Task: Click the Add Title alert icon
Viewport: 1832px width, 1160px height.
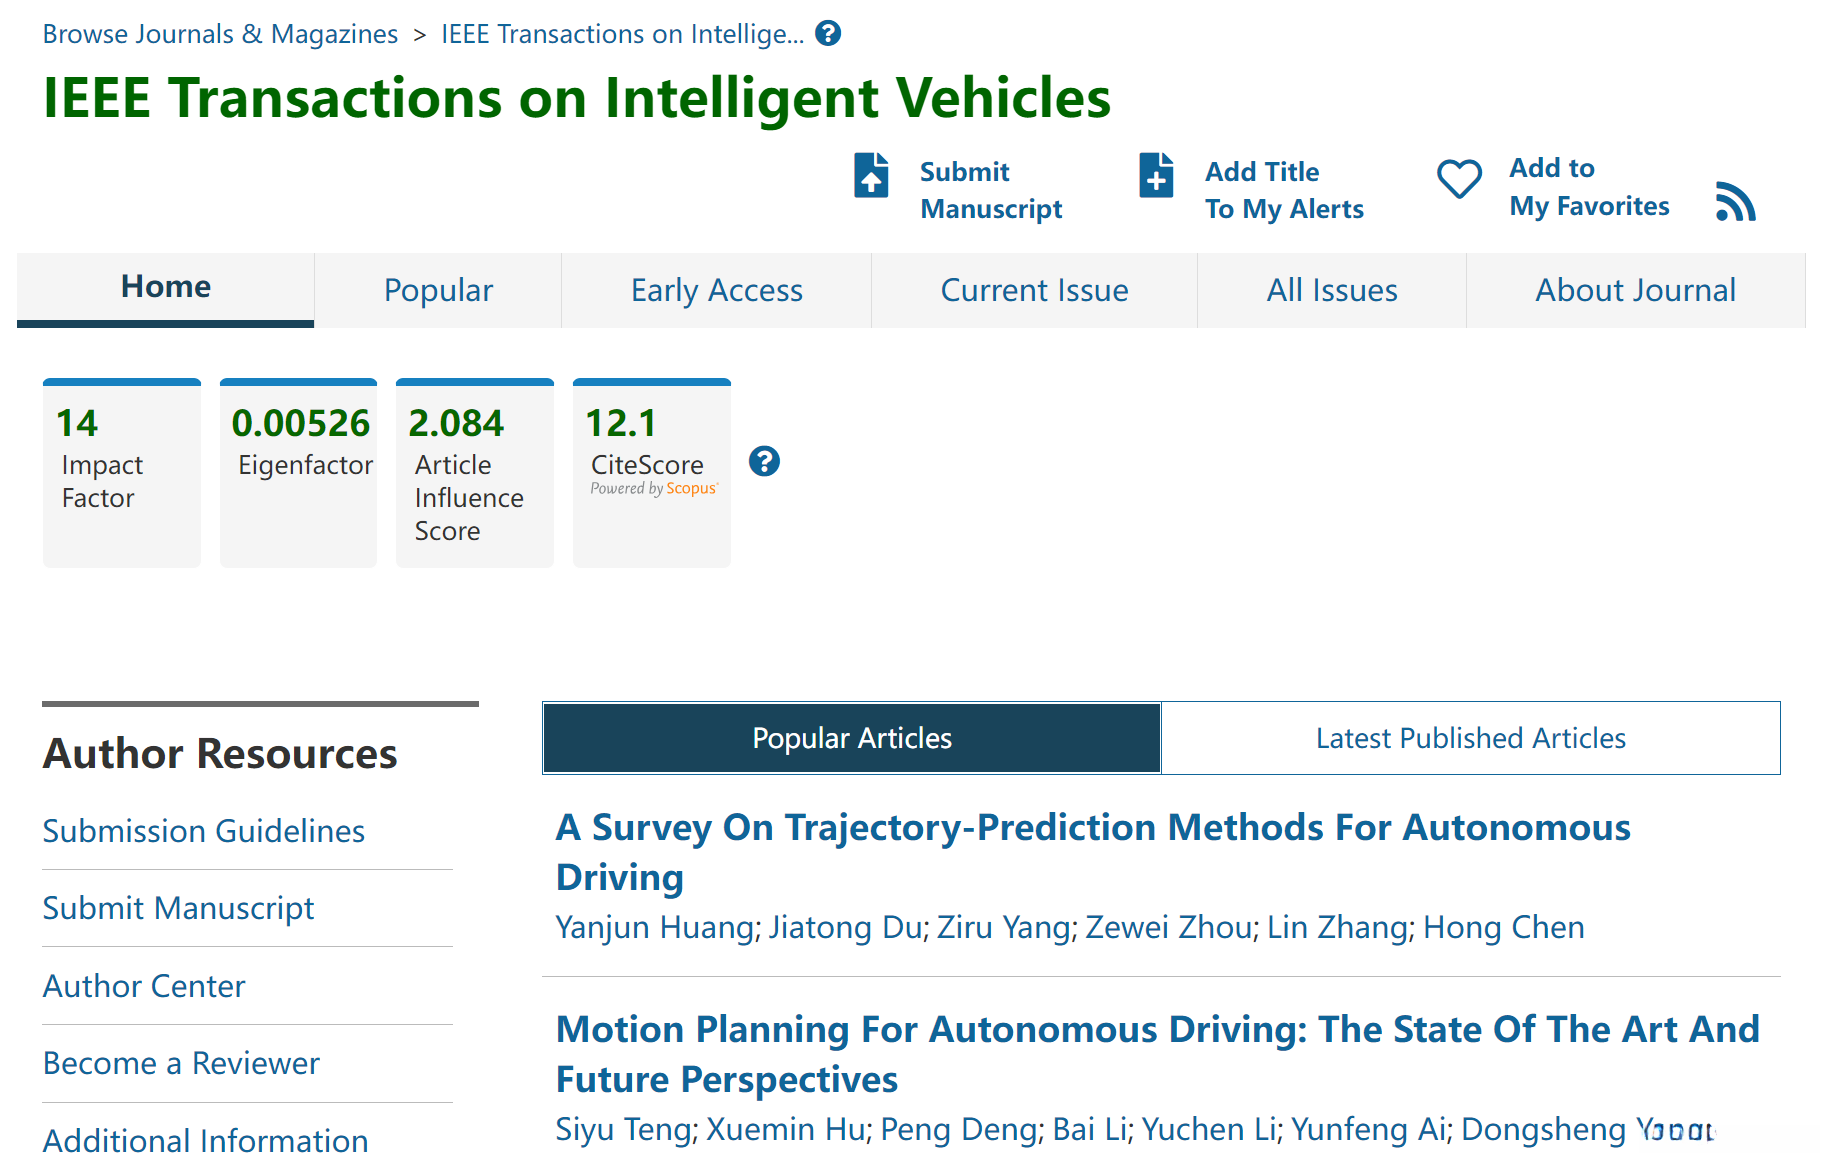Action: [x=1156, y=176]
